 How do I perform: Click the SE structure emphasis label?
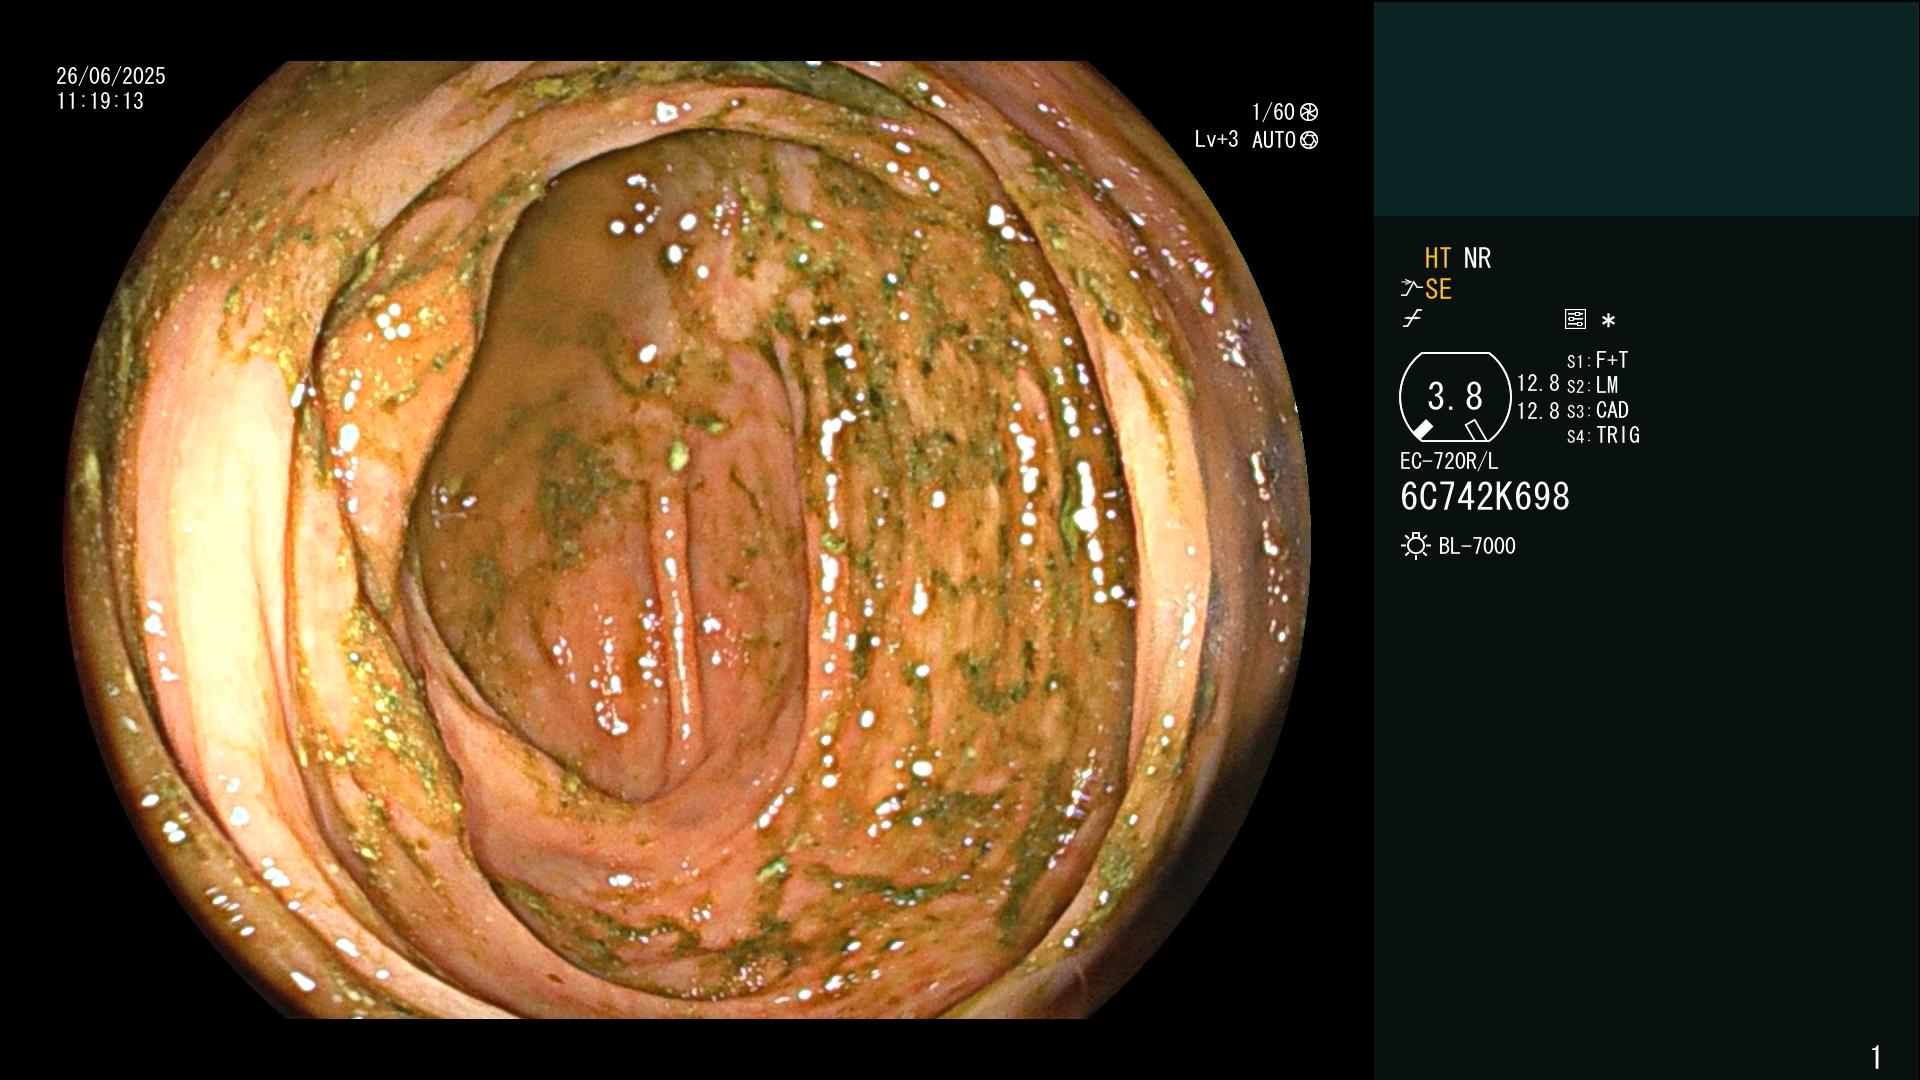[x=1438, y=289]
